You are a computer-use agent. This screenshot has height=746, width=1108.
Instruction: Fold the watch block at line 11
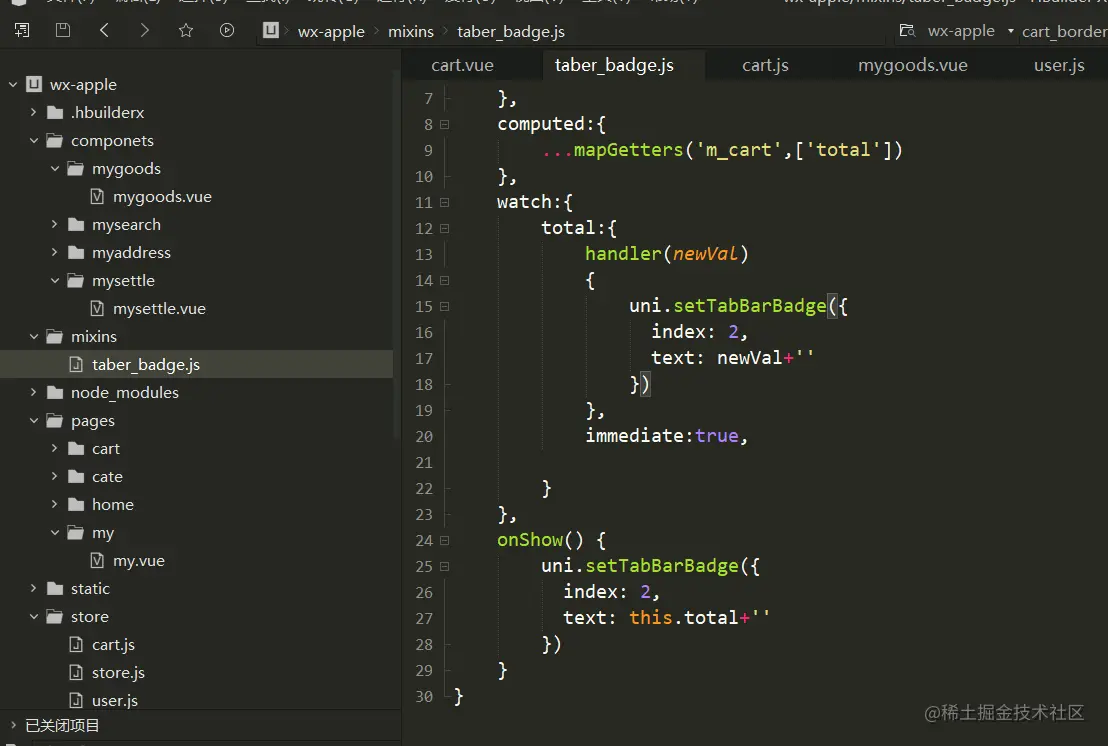(444, 202)
